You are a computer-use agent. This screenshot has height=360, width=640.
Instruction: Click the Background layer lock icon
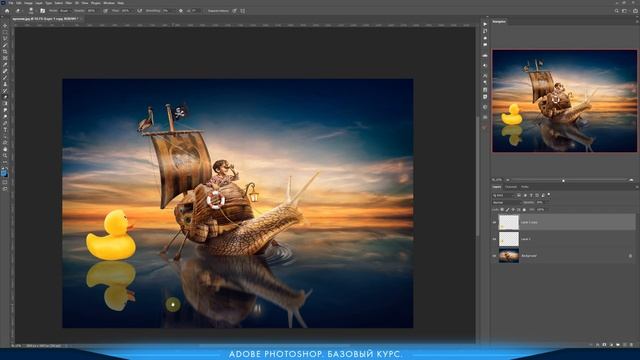point(630,256)
